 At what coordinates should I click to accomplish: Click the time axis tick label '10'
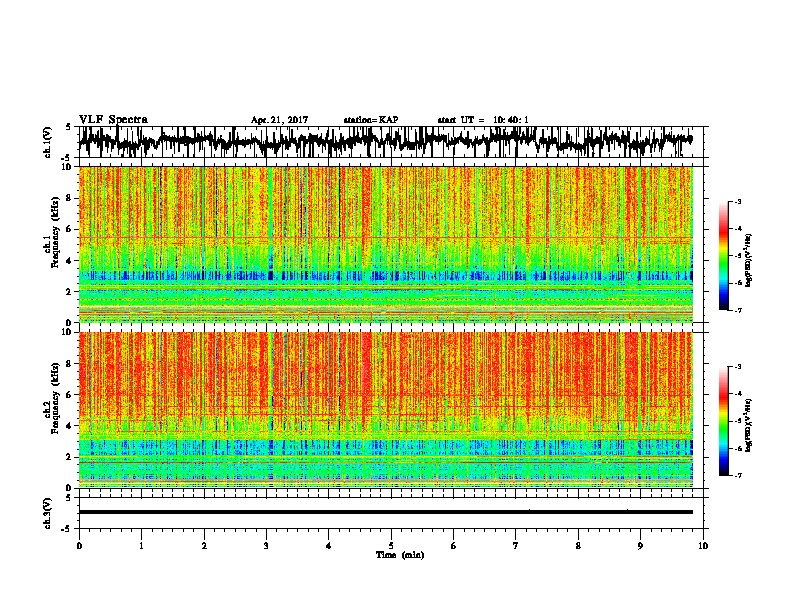click(703, 546)
